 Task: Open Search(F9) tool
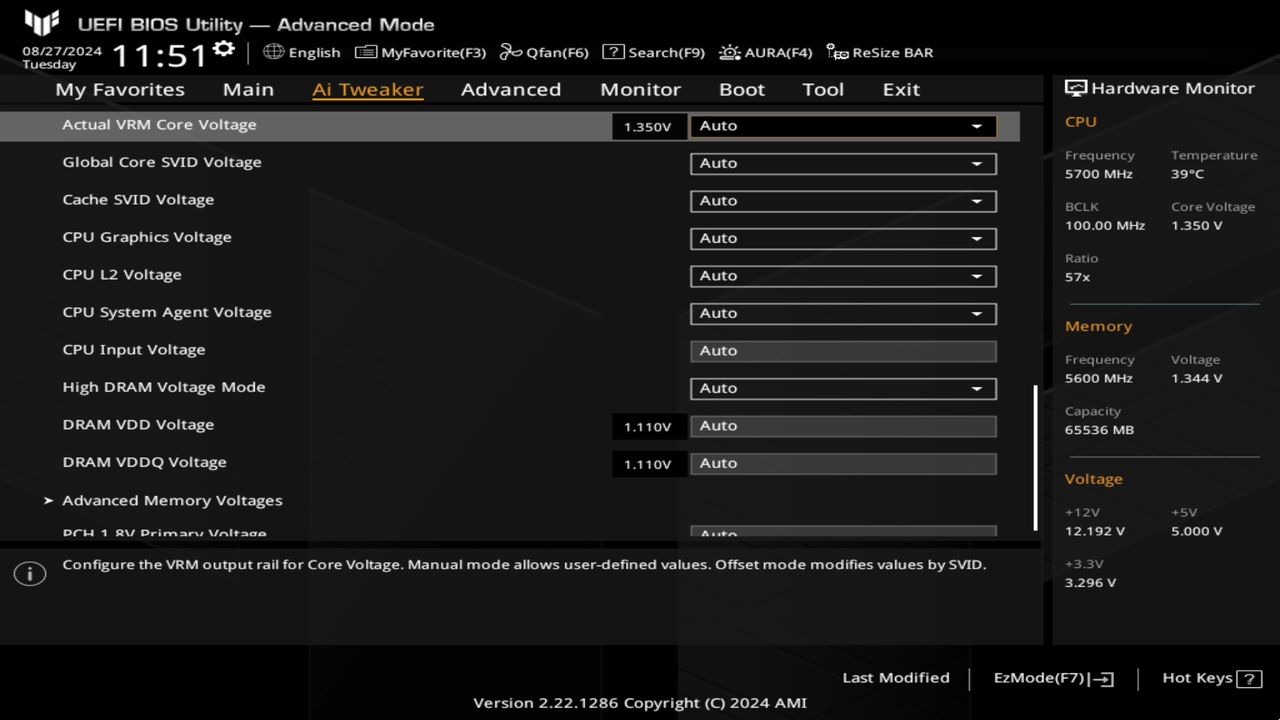click(653, 52)
